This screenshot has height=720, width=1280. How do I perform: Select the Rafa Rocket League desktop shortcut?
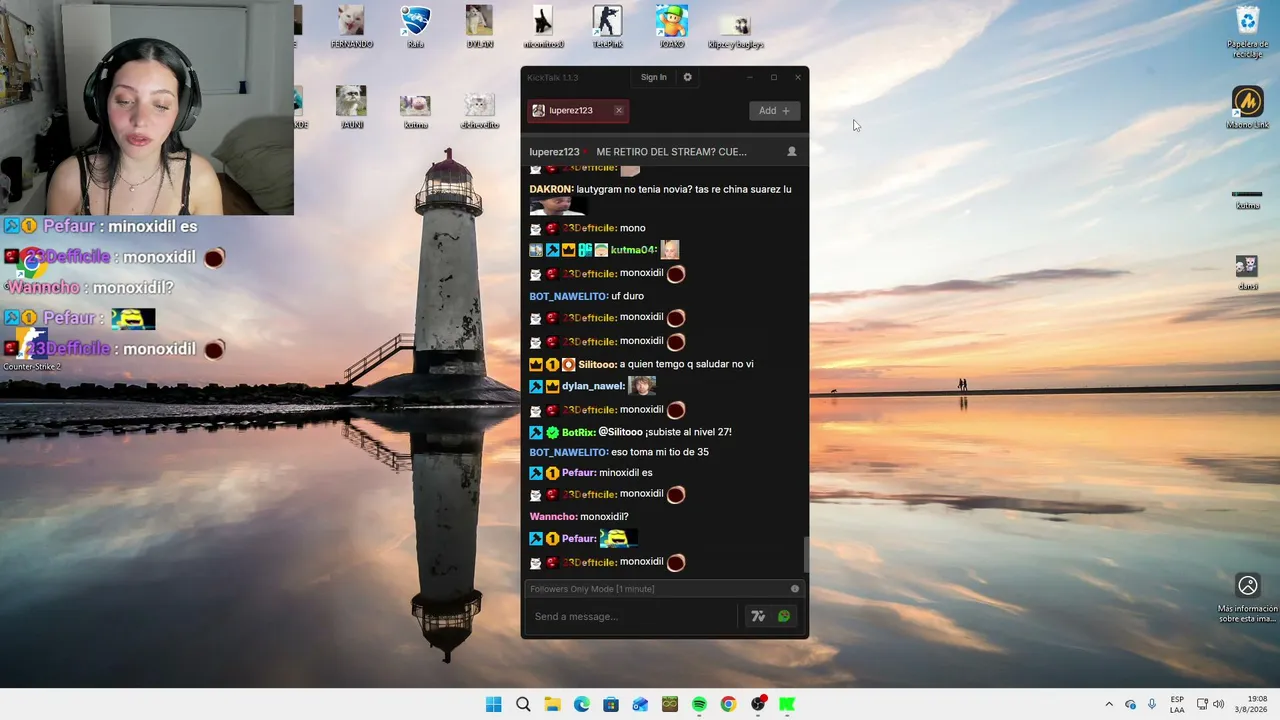pyautogui.click(x=415, y=27)
